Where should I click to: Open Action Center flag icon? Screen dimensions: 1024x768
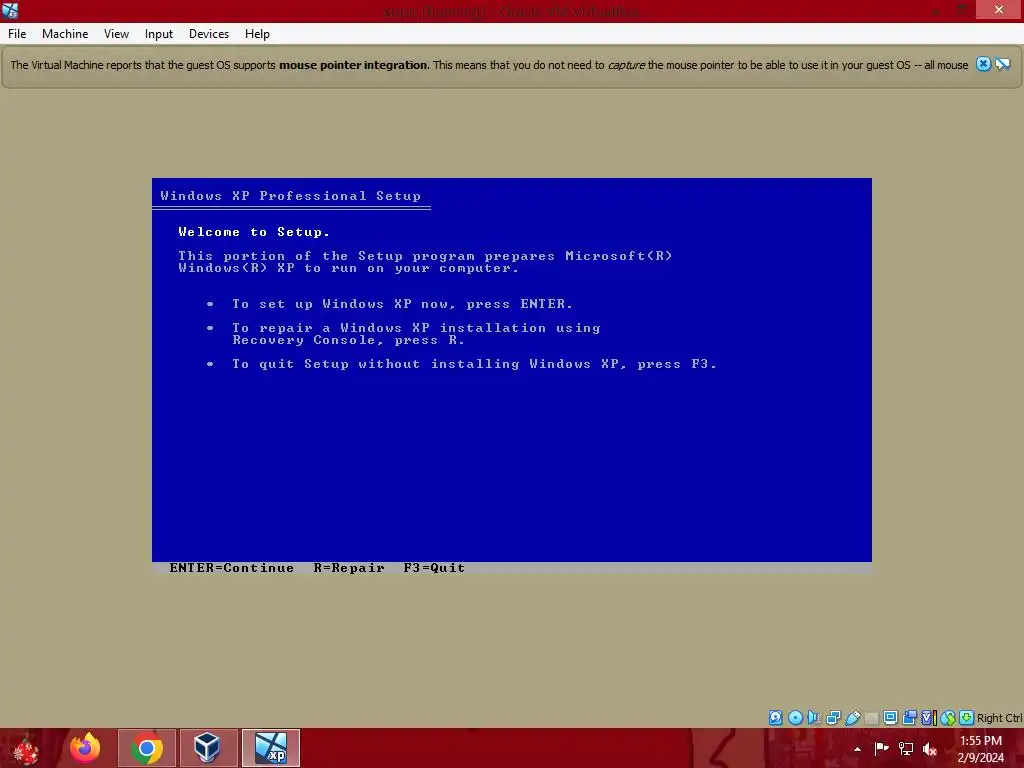(x=882, y=749)
